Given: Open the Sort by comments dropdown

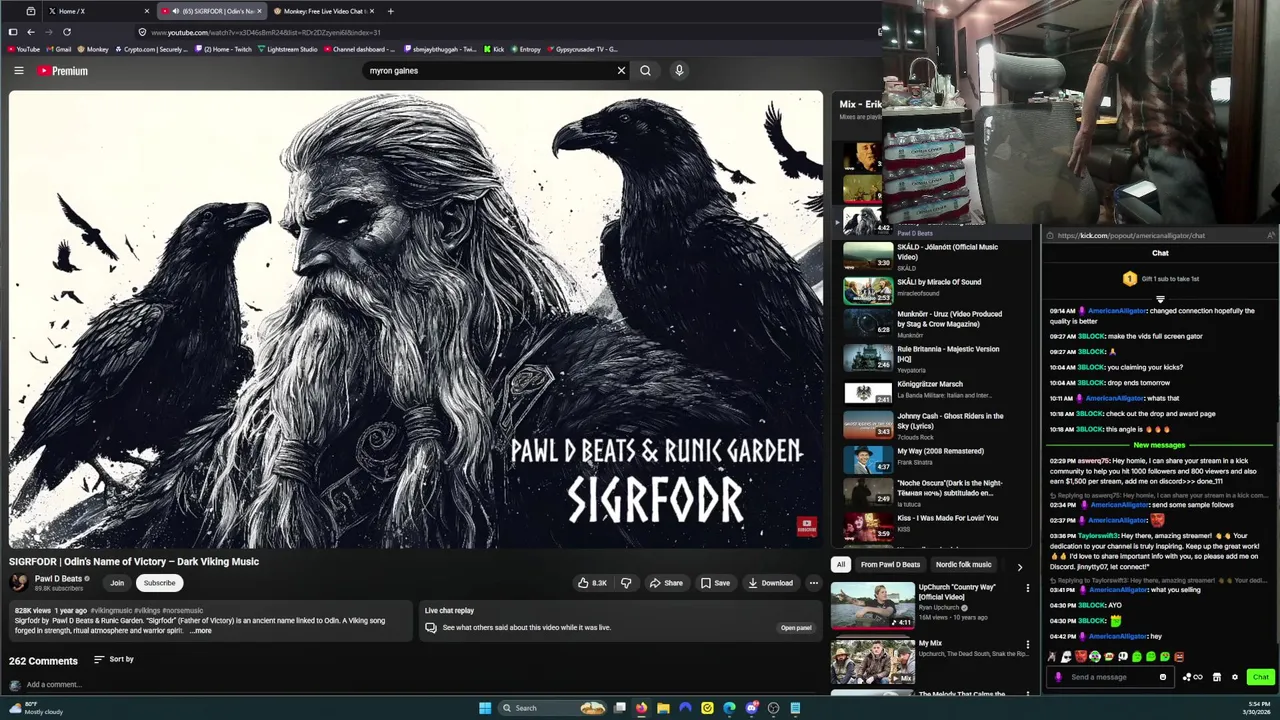Looking at the screenshot, I should click(114, 659).
